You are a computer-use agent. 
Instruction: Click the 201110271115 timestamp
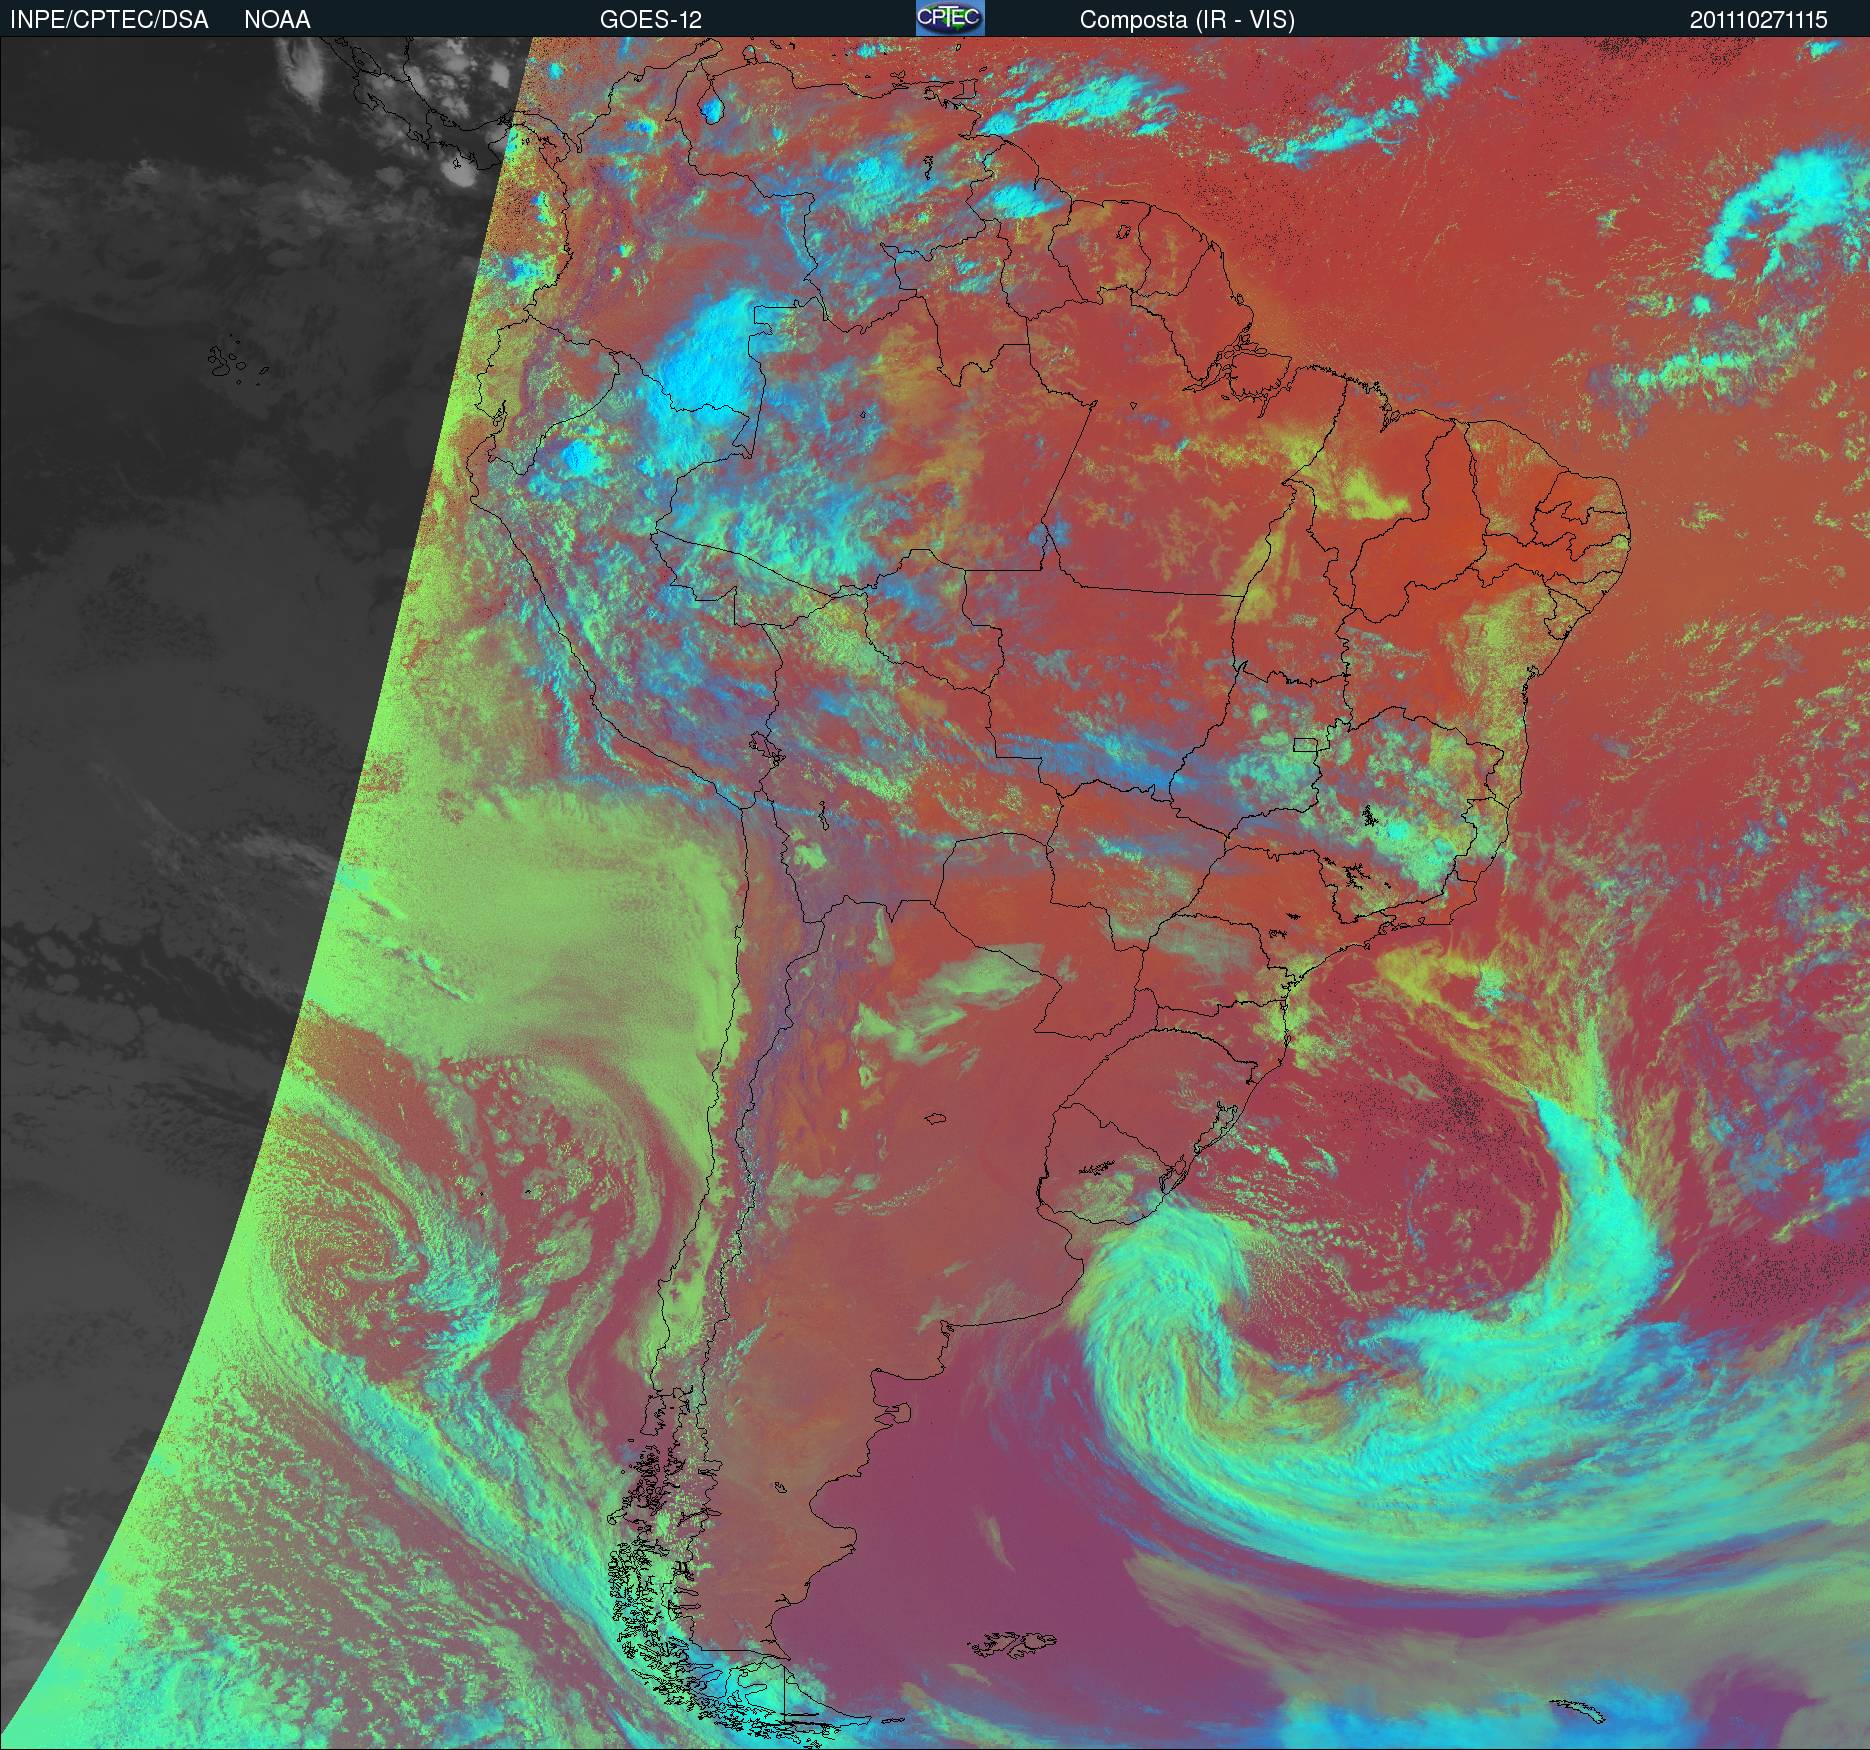pyautogui.click(x=1759, y=20)
